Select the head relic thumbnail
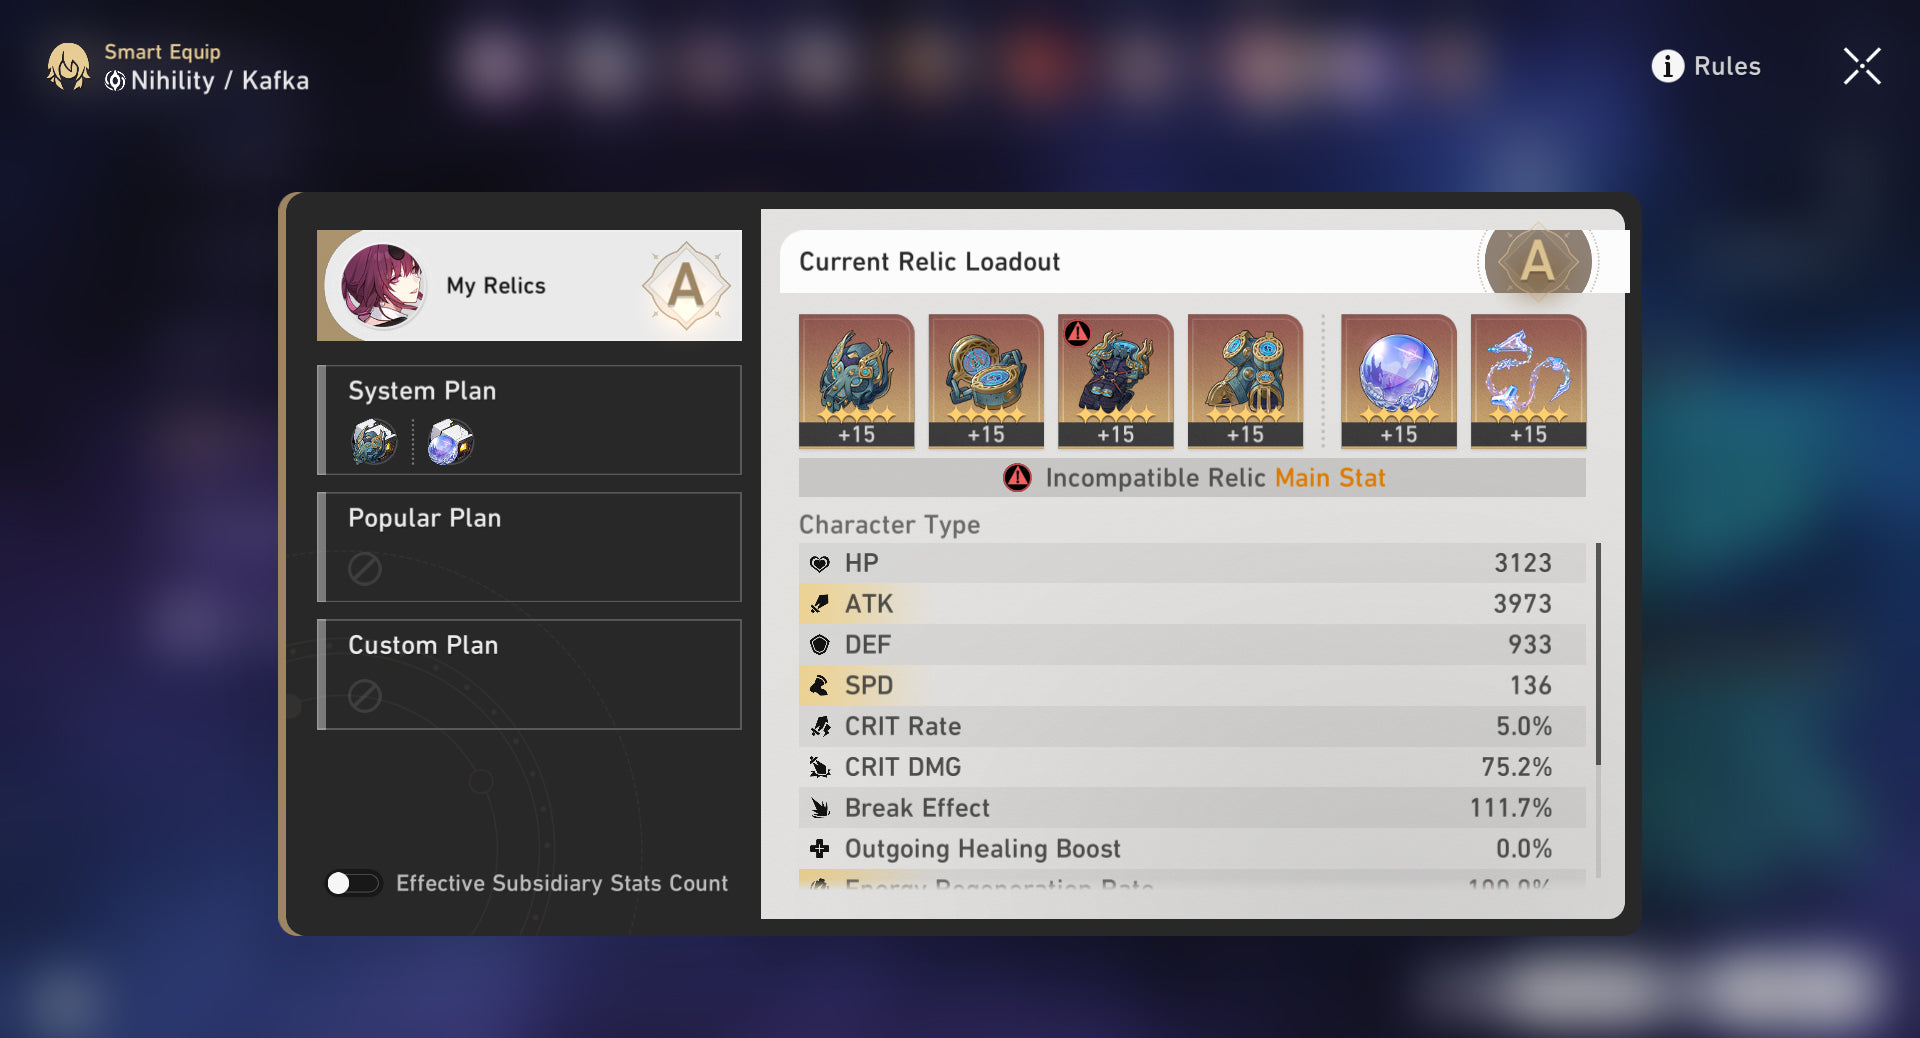The height and width of the screenshot is (1038, 1920). point(856,380)
